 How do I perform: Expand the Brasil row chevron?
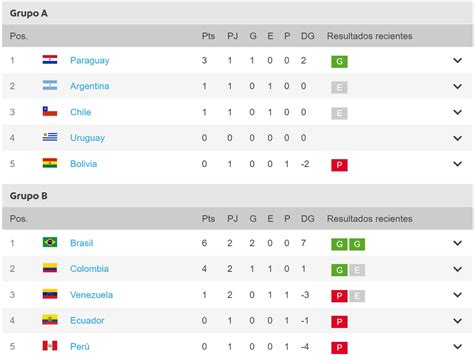coord(457,243)
